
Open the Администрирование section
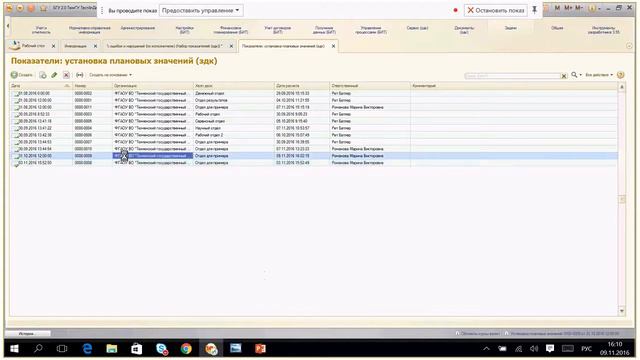click(x=138, y=28)
